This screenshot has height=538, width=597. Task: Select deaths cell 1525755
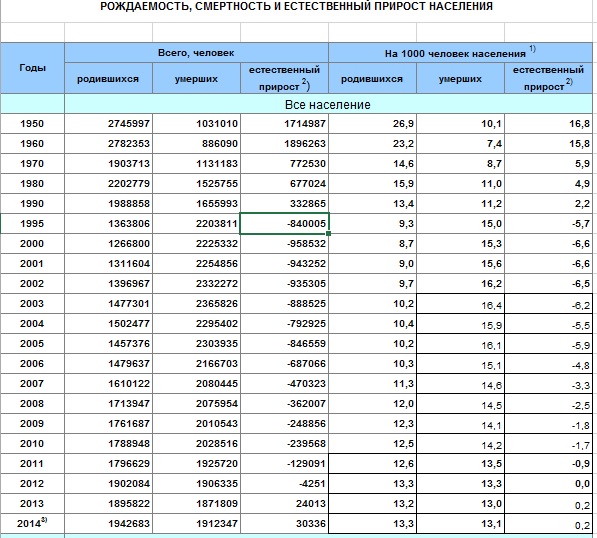pyautogui.click(x=196, y=184)
